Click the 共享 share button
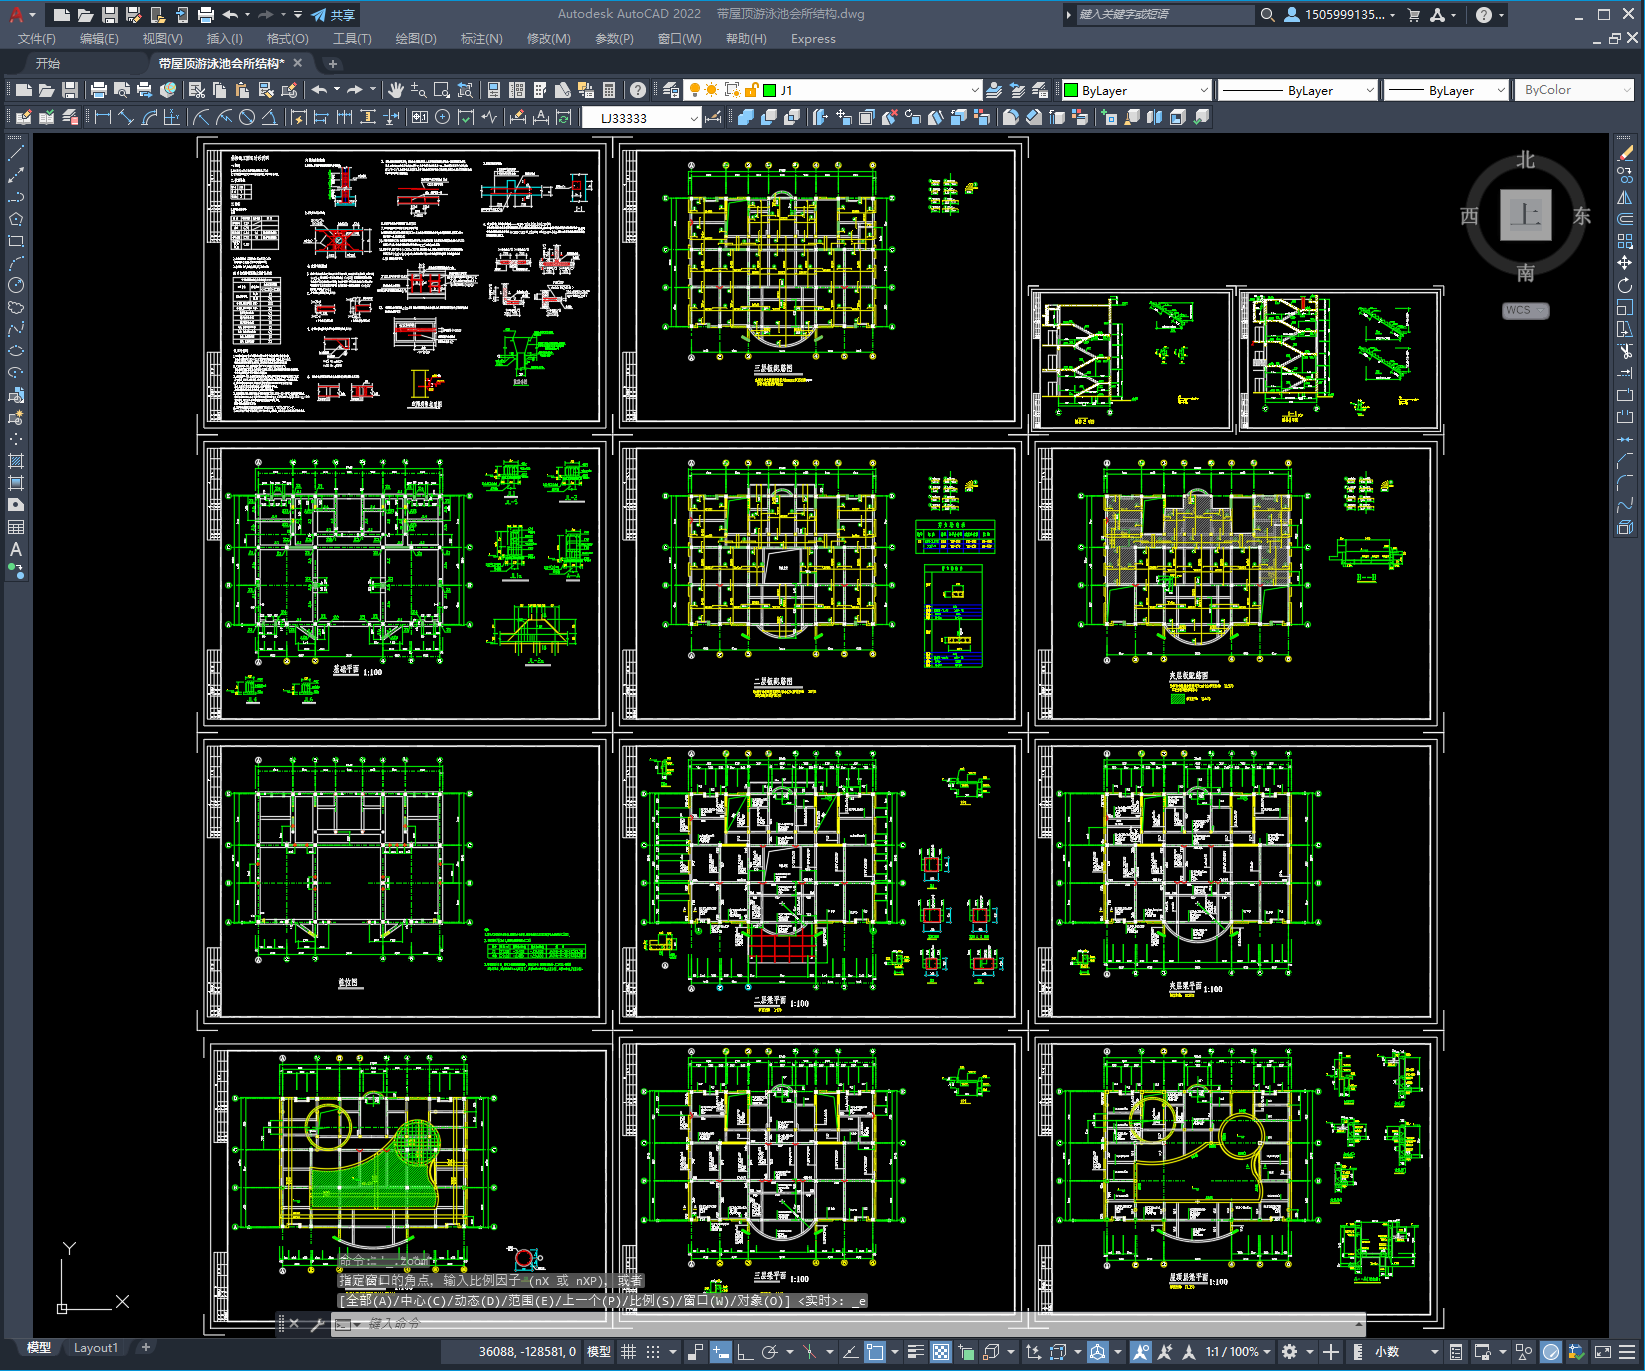 coord(333,15)
